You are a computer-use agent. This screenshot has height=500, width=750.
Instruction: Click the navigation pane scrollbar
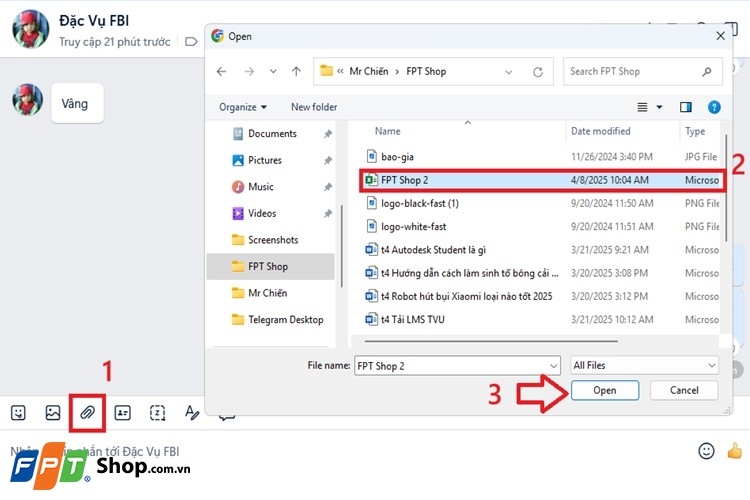point(342,246)
